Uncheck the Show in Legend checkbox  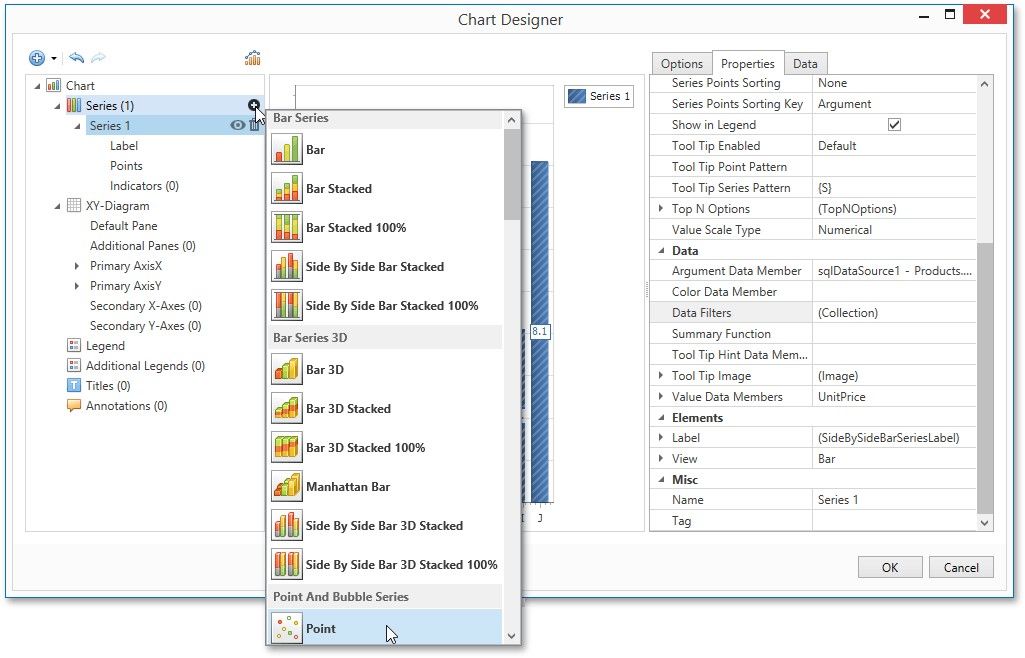pos(894,125)
